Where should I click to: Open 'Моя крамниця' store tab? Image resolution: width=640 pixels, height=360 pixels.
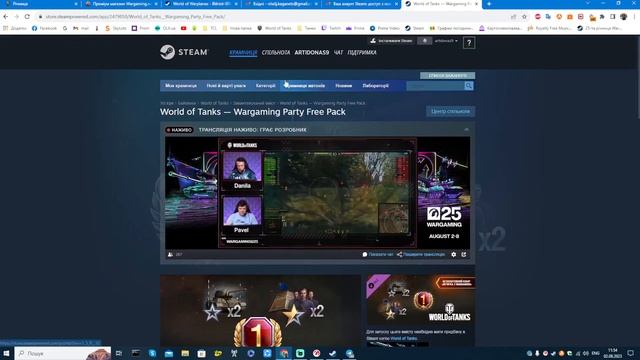181,86
